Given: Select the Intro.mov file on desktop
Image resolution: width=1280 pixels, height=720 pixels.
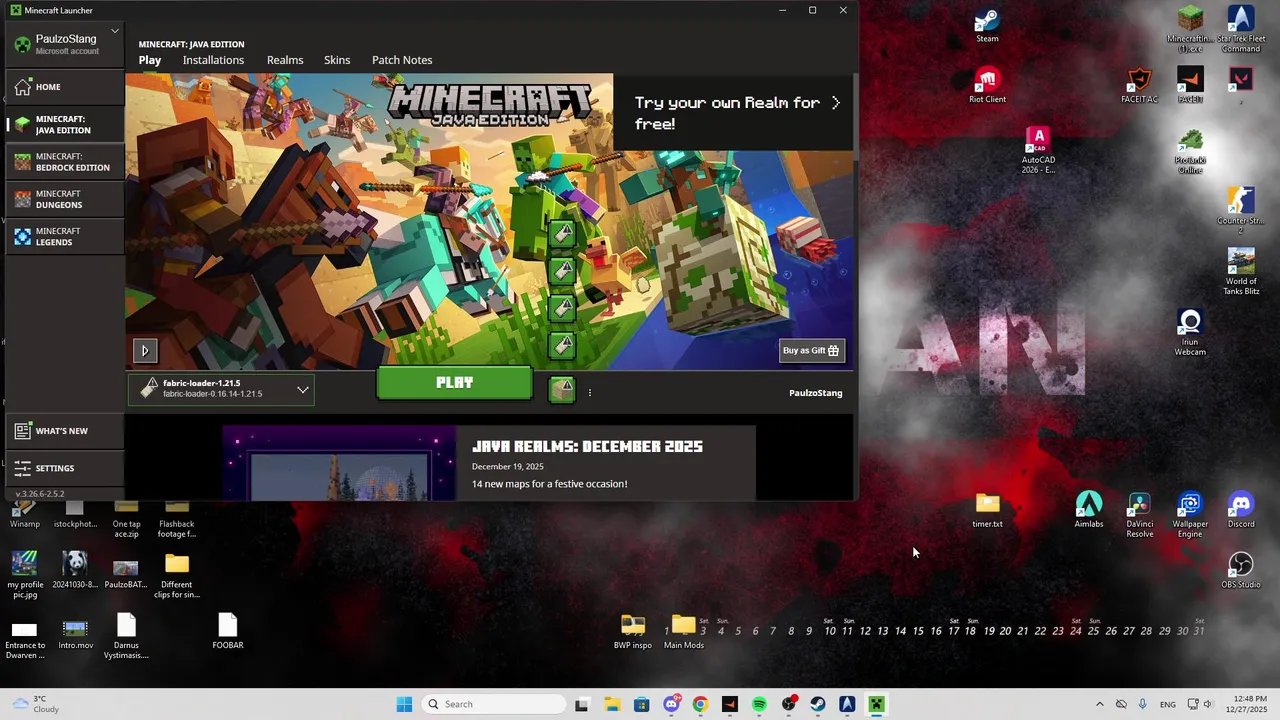Looking at the screenshot, I should tap(75, 632).
